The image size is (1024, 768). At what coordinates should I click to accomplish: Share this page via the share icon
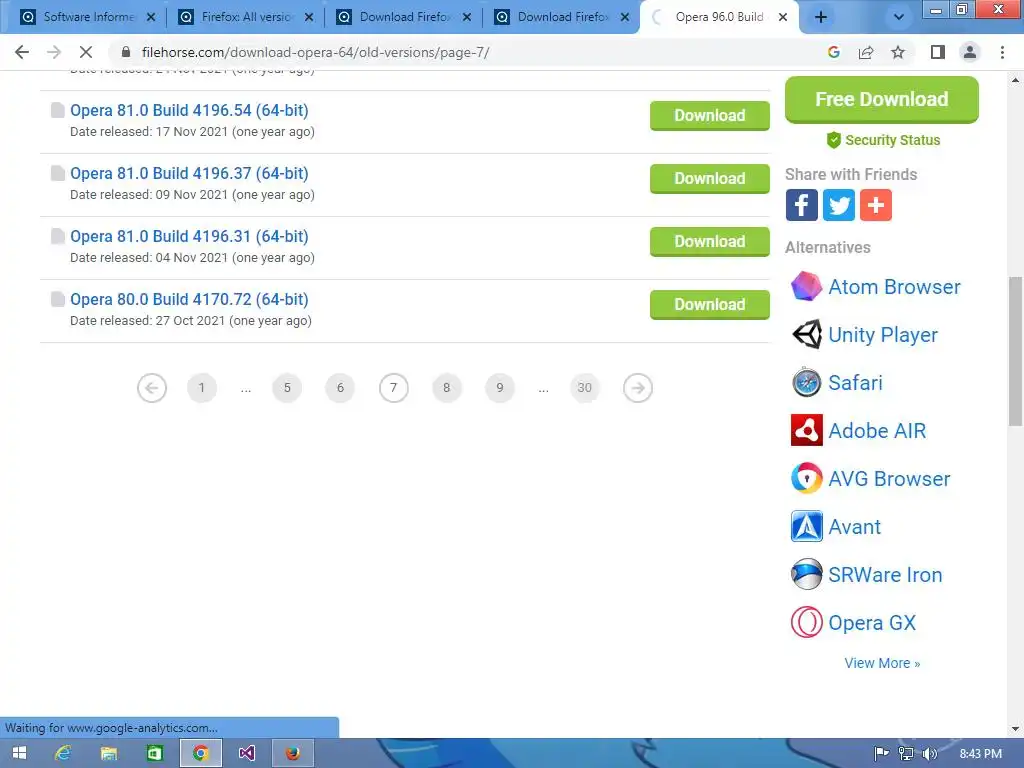click(866, 52)
